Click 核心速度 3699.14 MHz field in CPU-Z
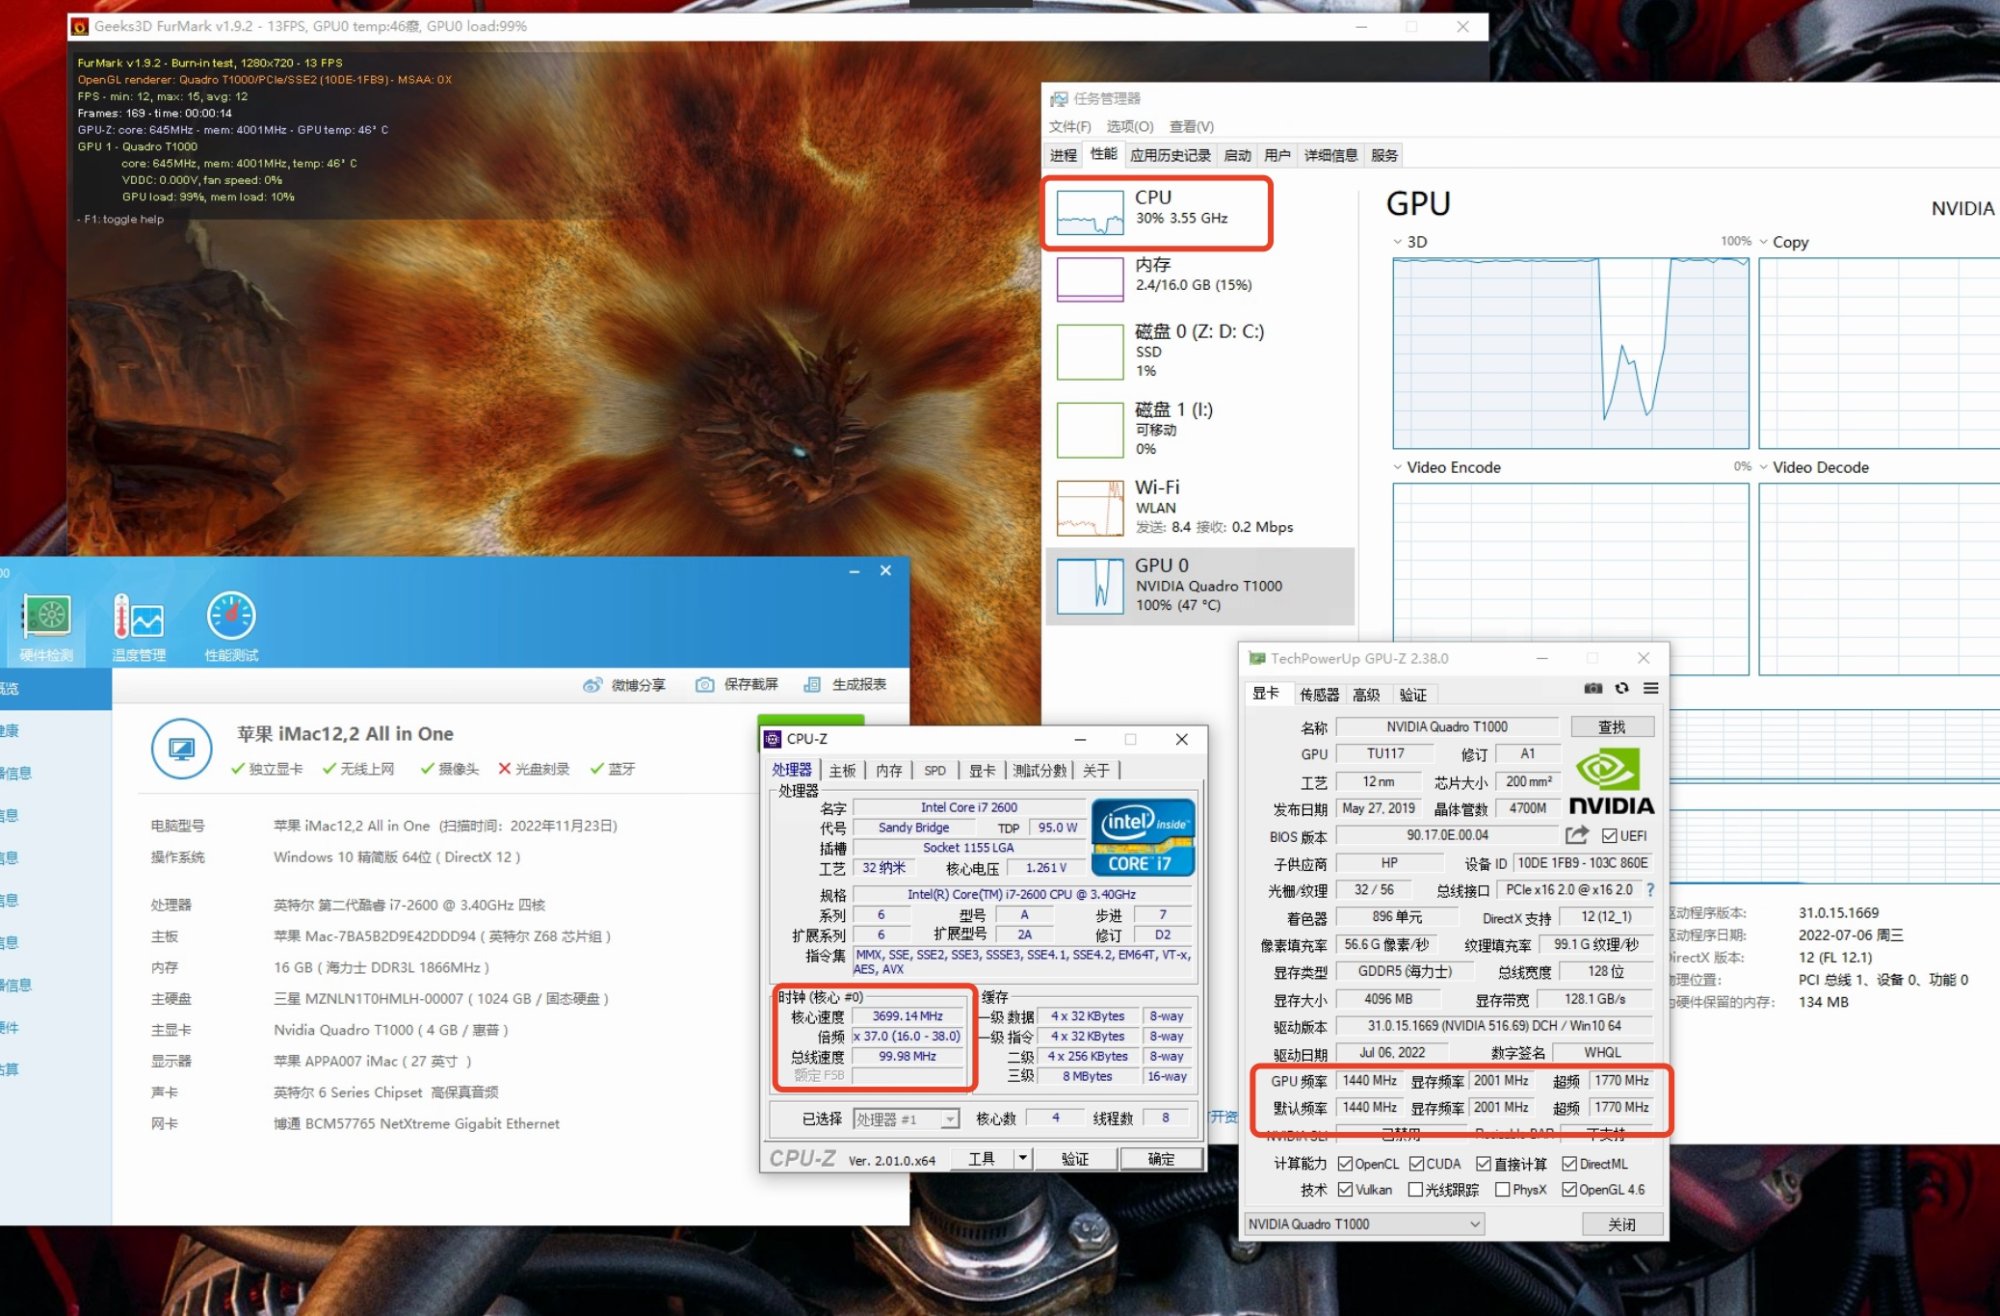 pos(907,1016)
